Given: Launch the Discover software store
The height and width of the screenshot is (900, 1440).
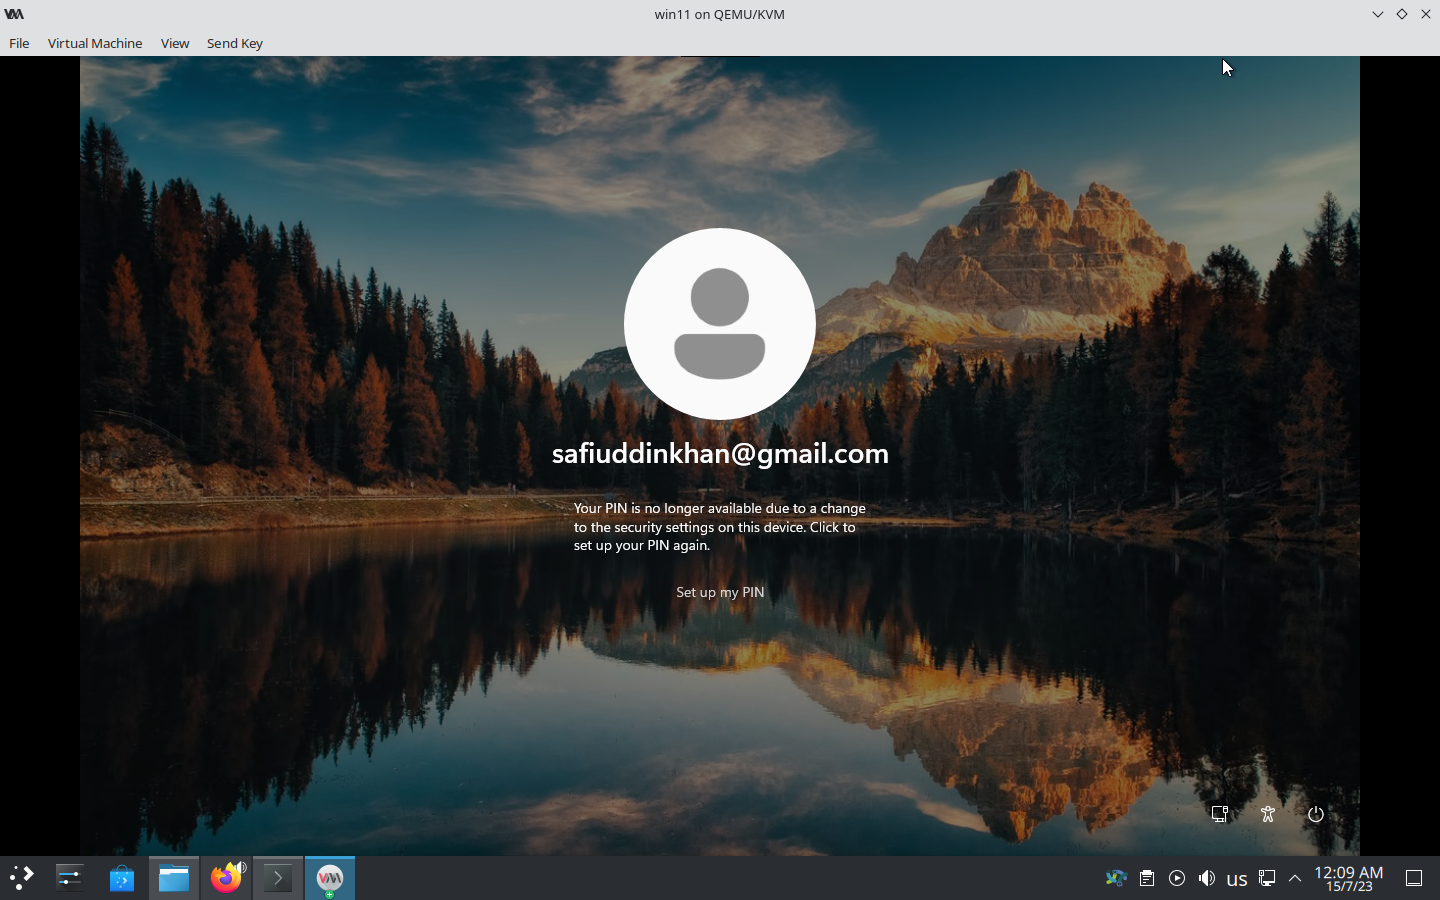Looking at the screenshot, I should (122, 878).
